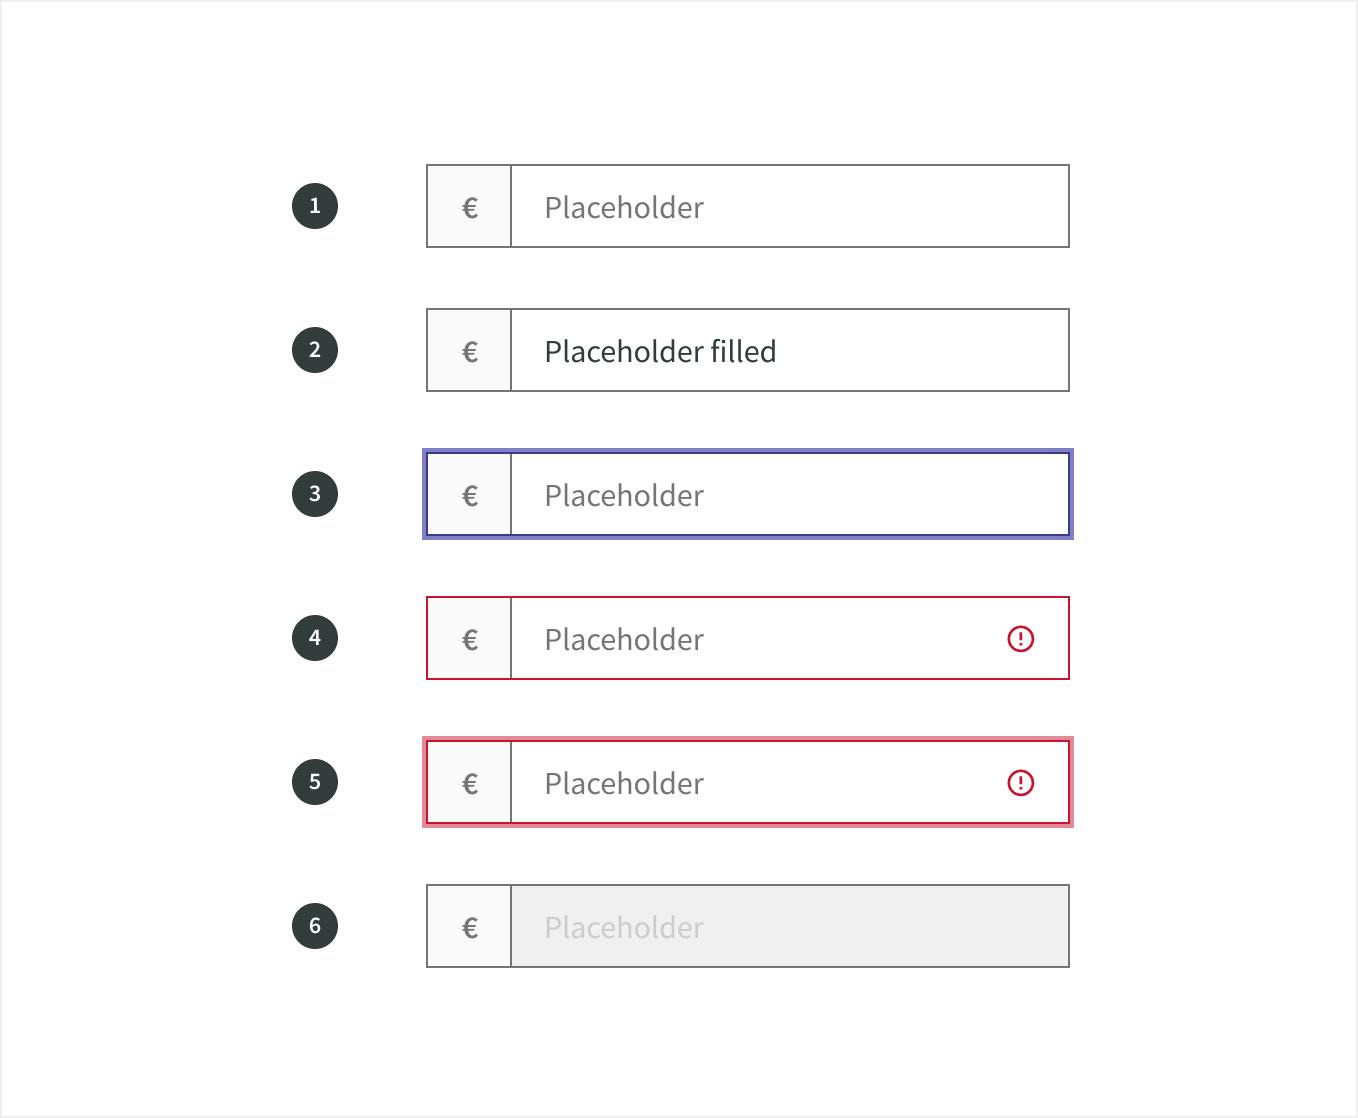Select the number 4 badge
This screenshot has width=1358, height=1118.
(315, 638)
